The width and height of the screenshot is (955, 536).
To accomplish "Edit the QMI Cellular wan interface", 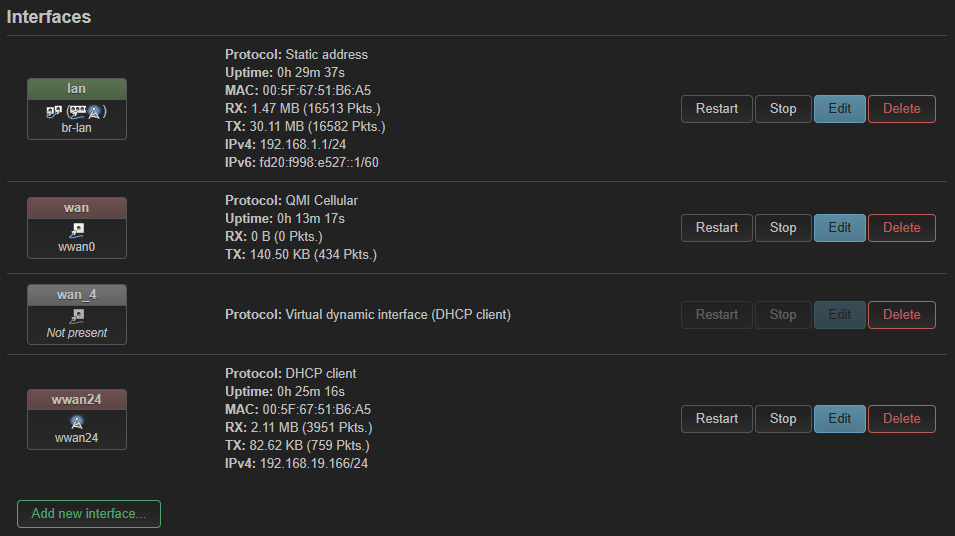I will tap(840, 228).
